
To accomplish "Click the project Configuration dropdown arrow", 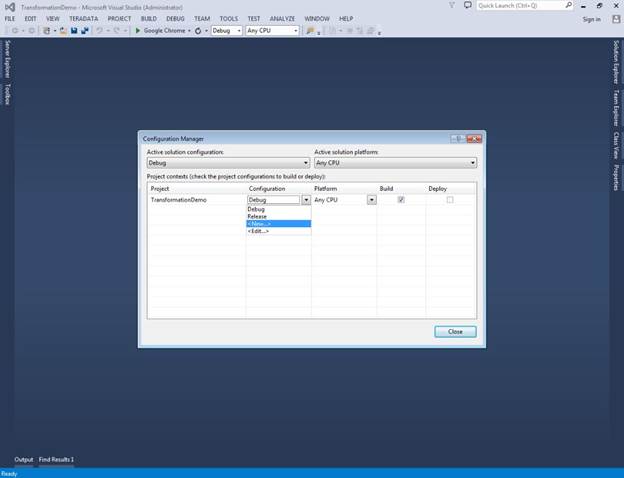I will pos(306,200).
